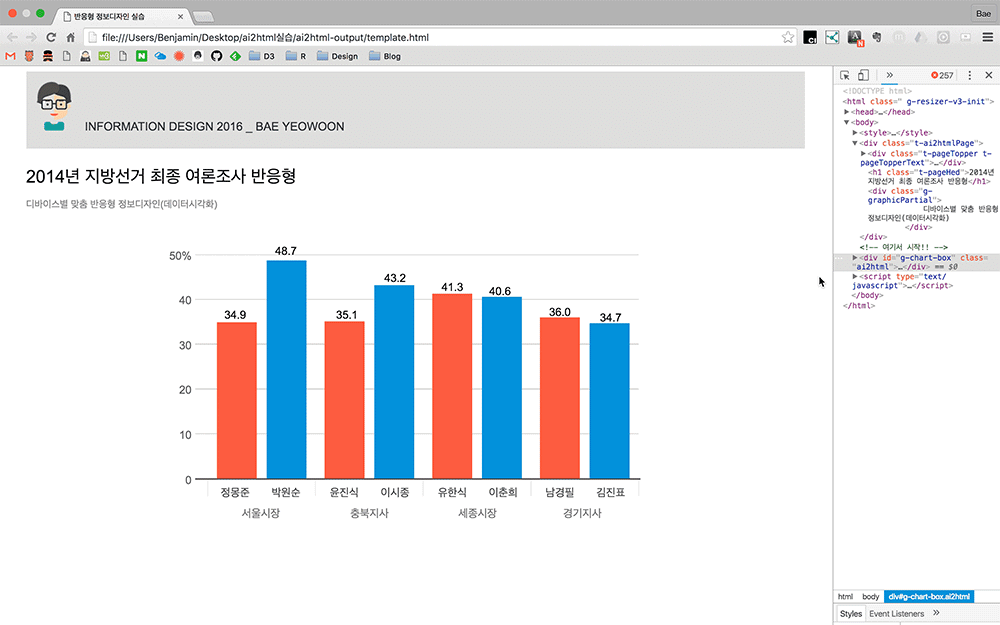The width and height of the screenshot is (1000, 625).
Task: Collapse the body element node
Action: coord(847,122)
